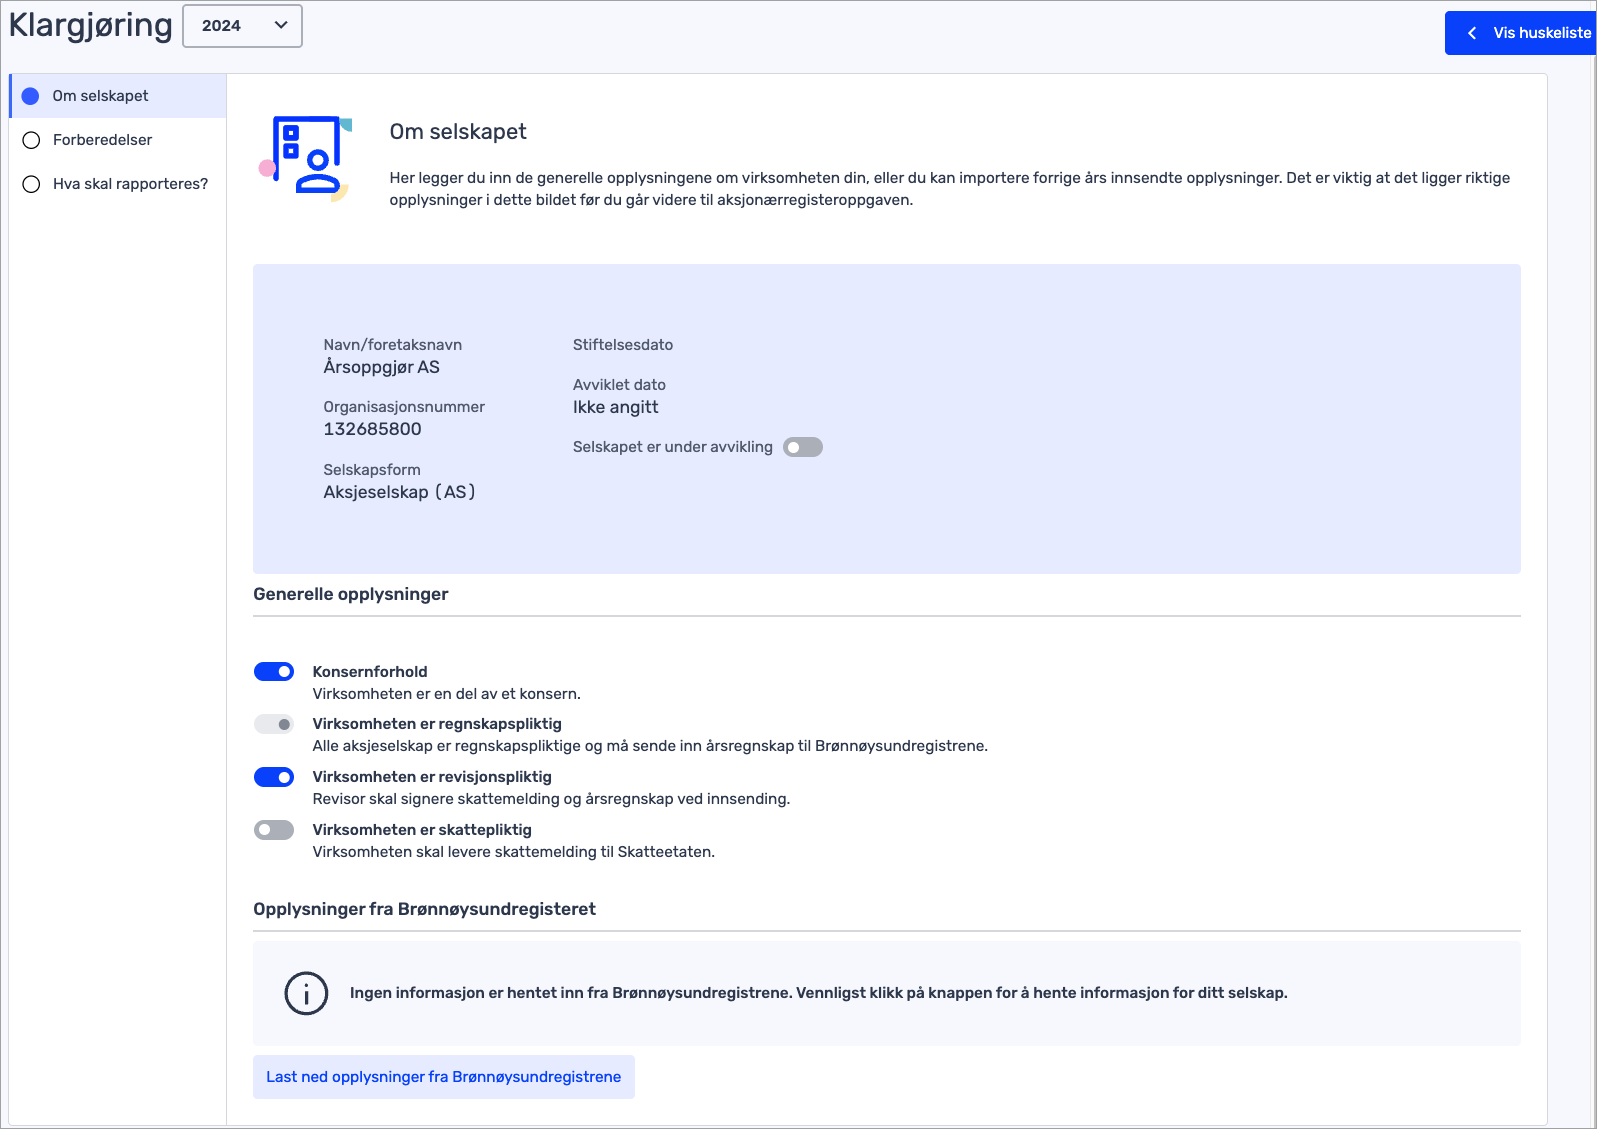1597x1129 pixels.
Task: Select Hva skal rapporteres? in sidebar
Action: 130,184
